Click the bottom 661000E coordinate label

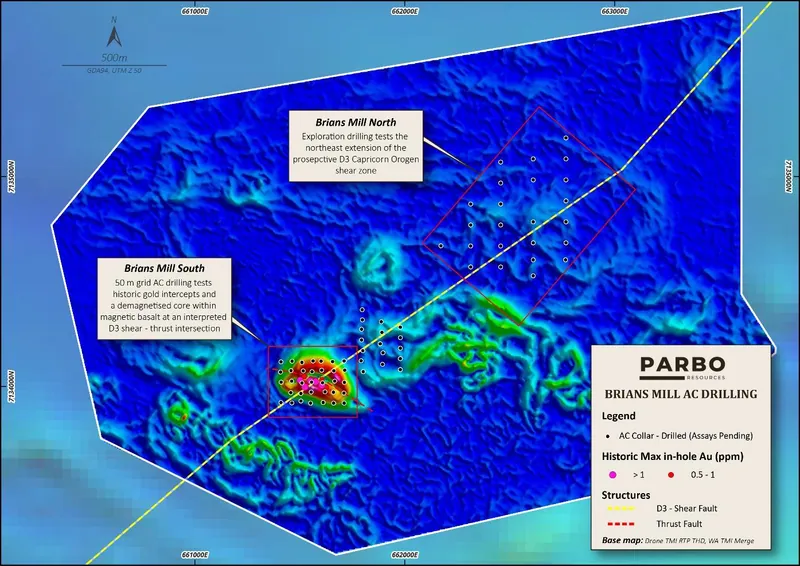point(195,555)
